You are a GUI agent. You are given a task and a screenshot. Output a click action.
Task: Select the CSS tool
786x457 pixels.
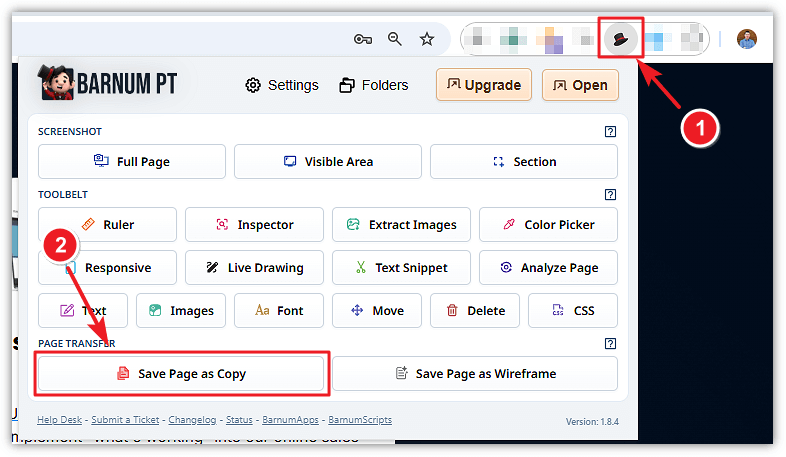tap(573, 311)
